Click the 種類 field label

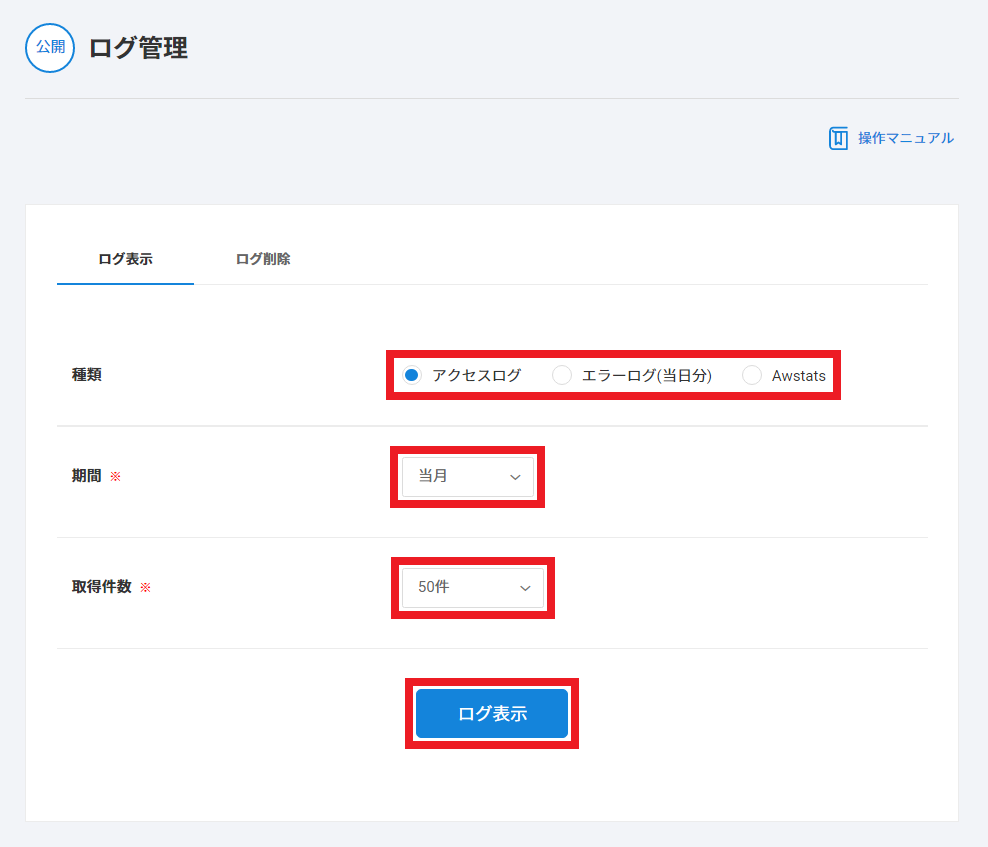click(87, 375)
